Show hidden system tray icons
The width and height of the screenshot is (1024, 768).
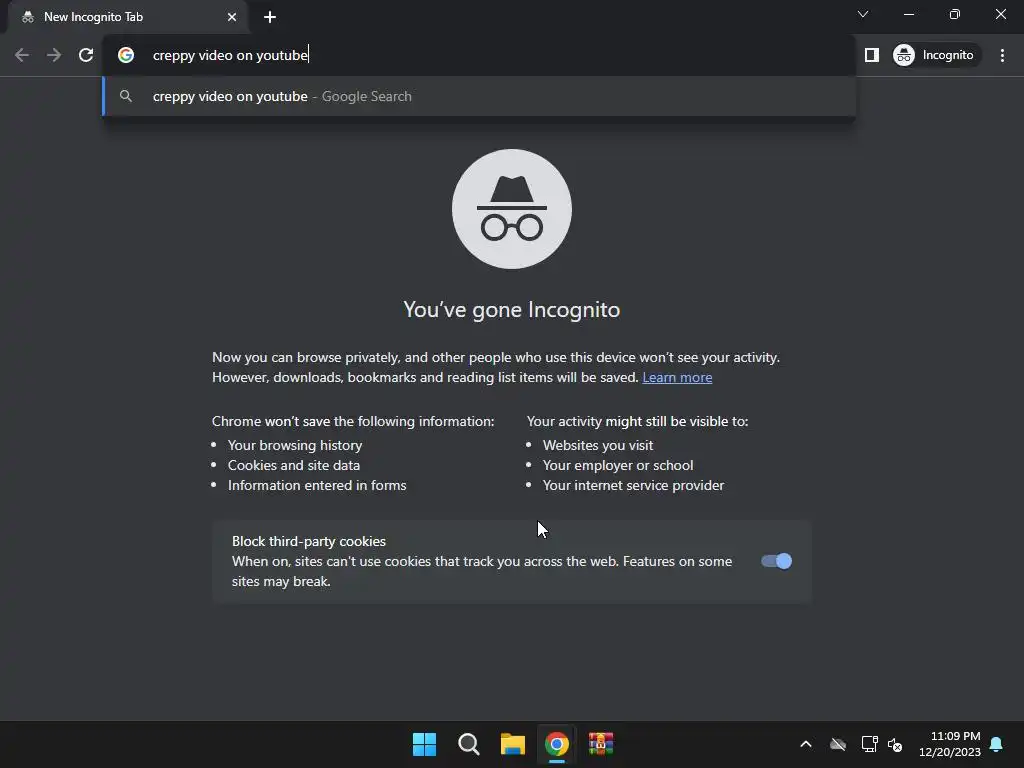pos(806,744)
